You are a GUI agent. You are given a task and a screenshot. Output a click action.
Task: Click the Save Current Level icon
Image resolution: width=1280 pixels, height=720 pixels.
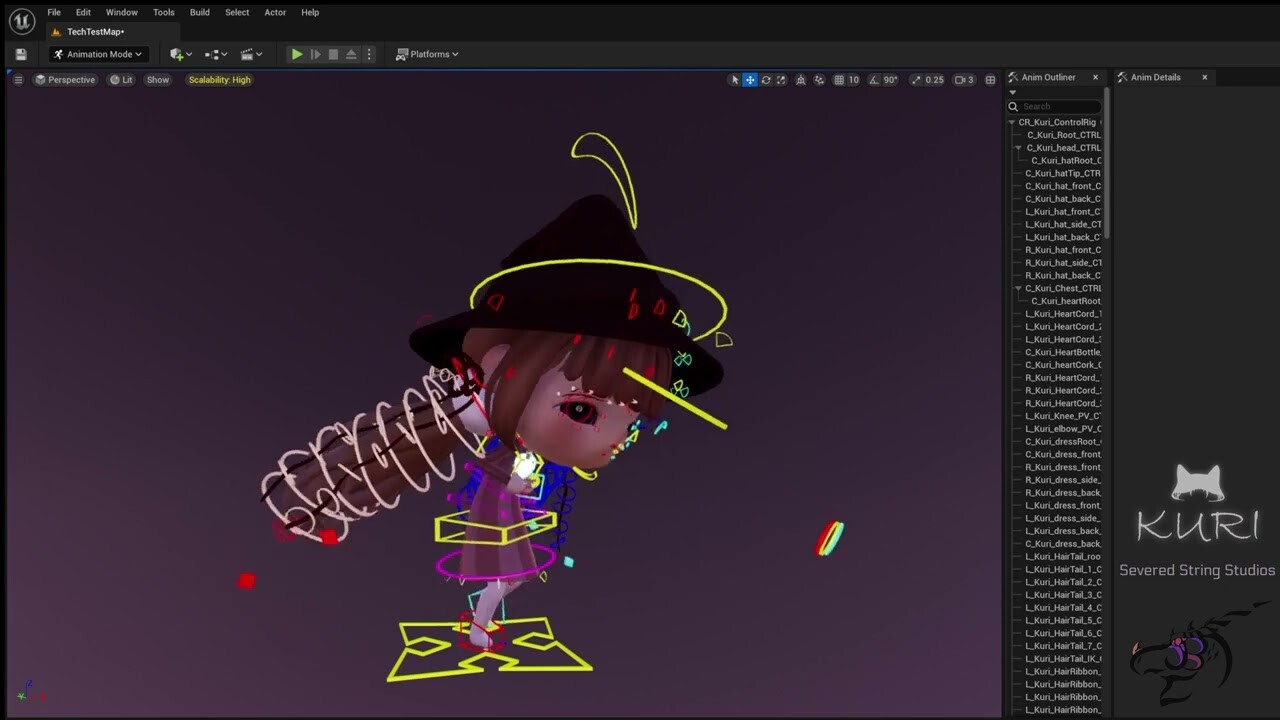click(20, 53)
